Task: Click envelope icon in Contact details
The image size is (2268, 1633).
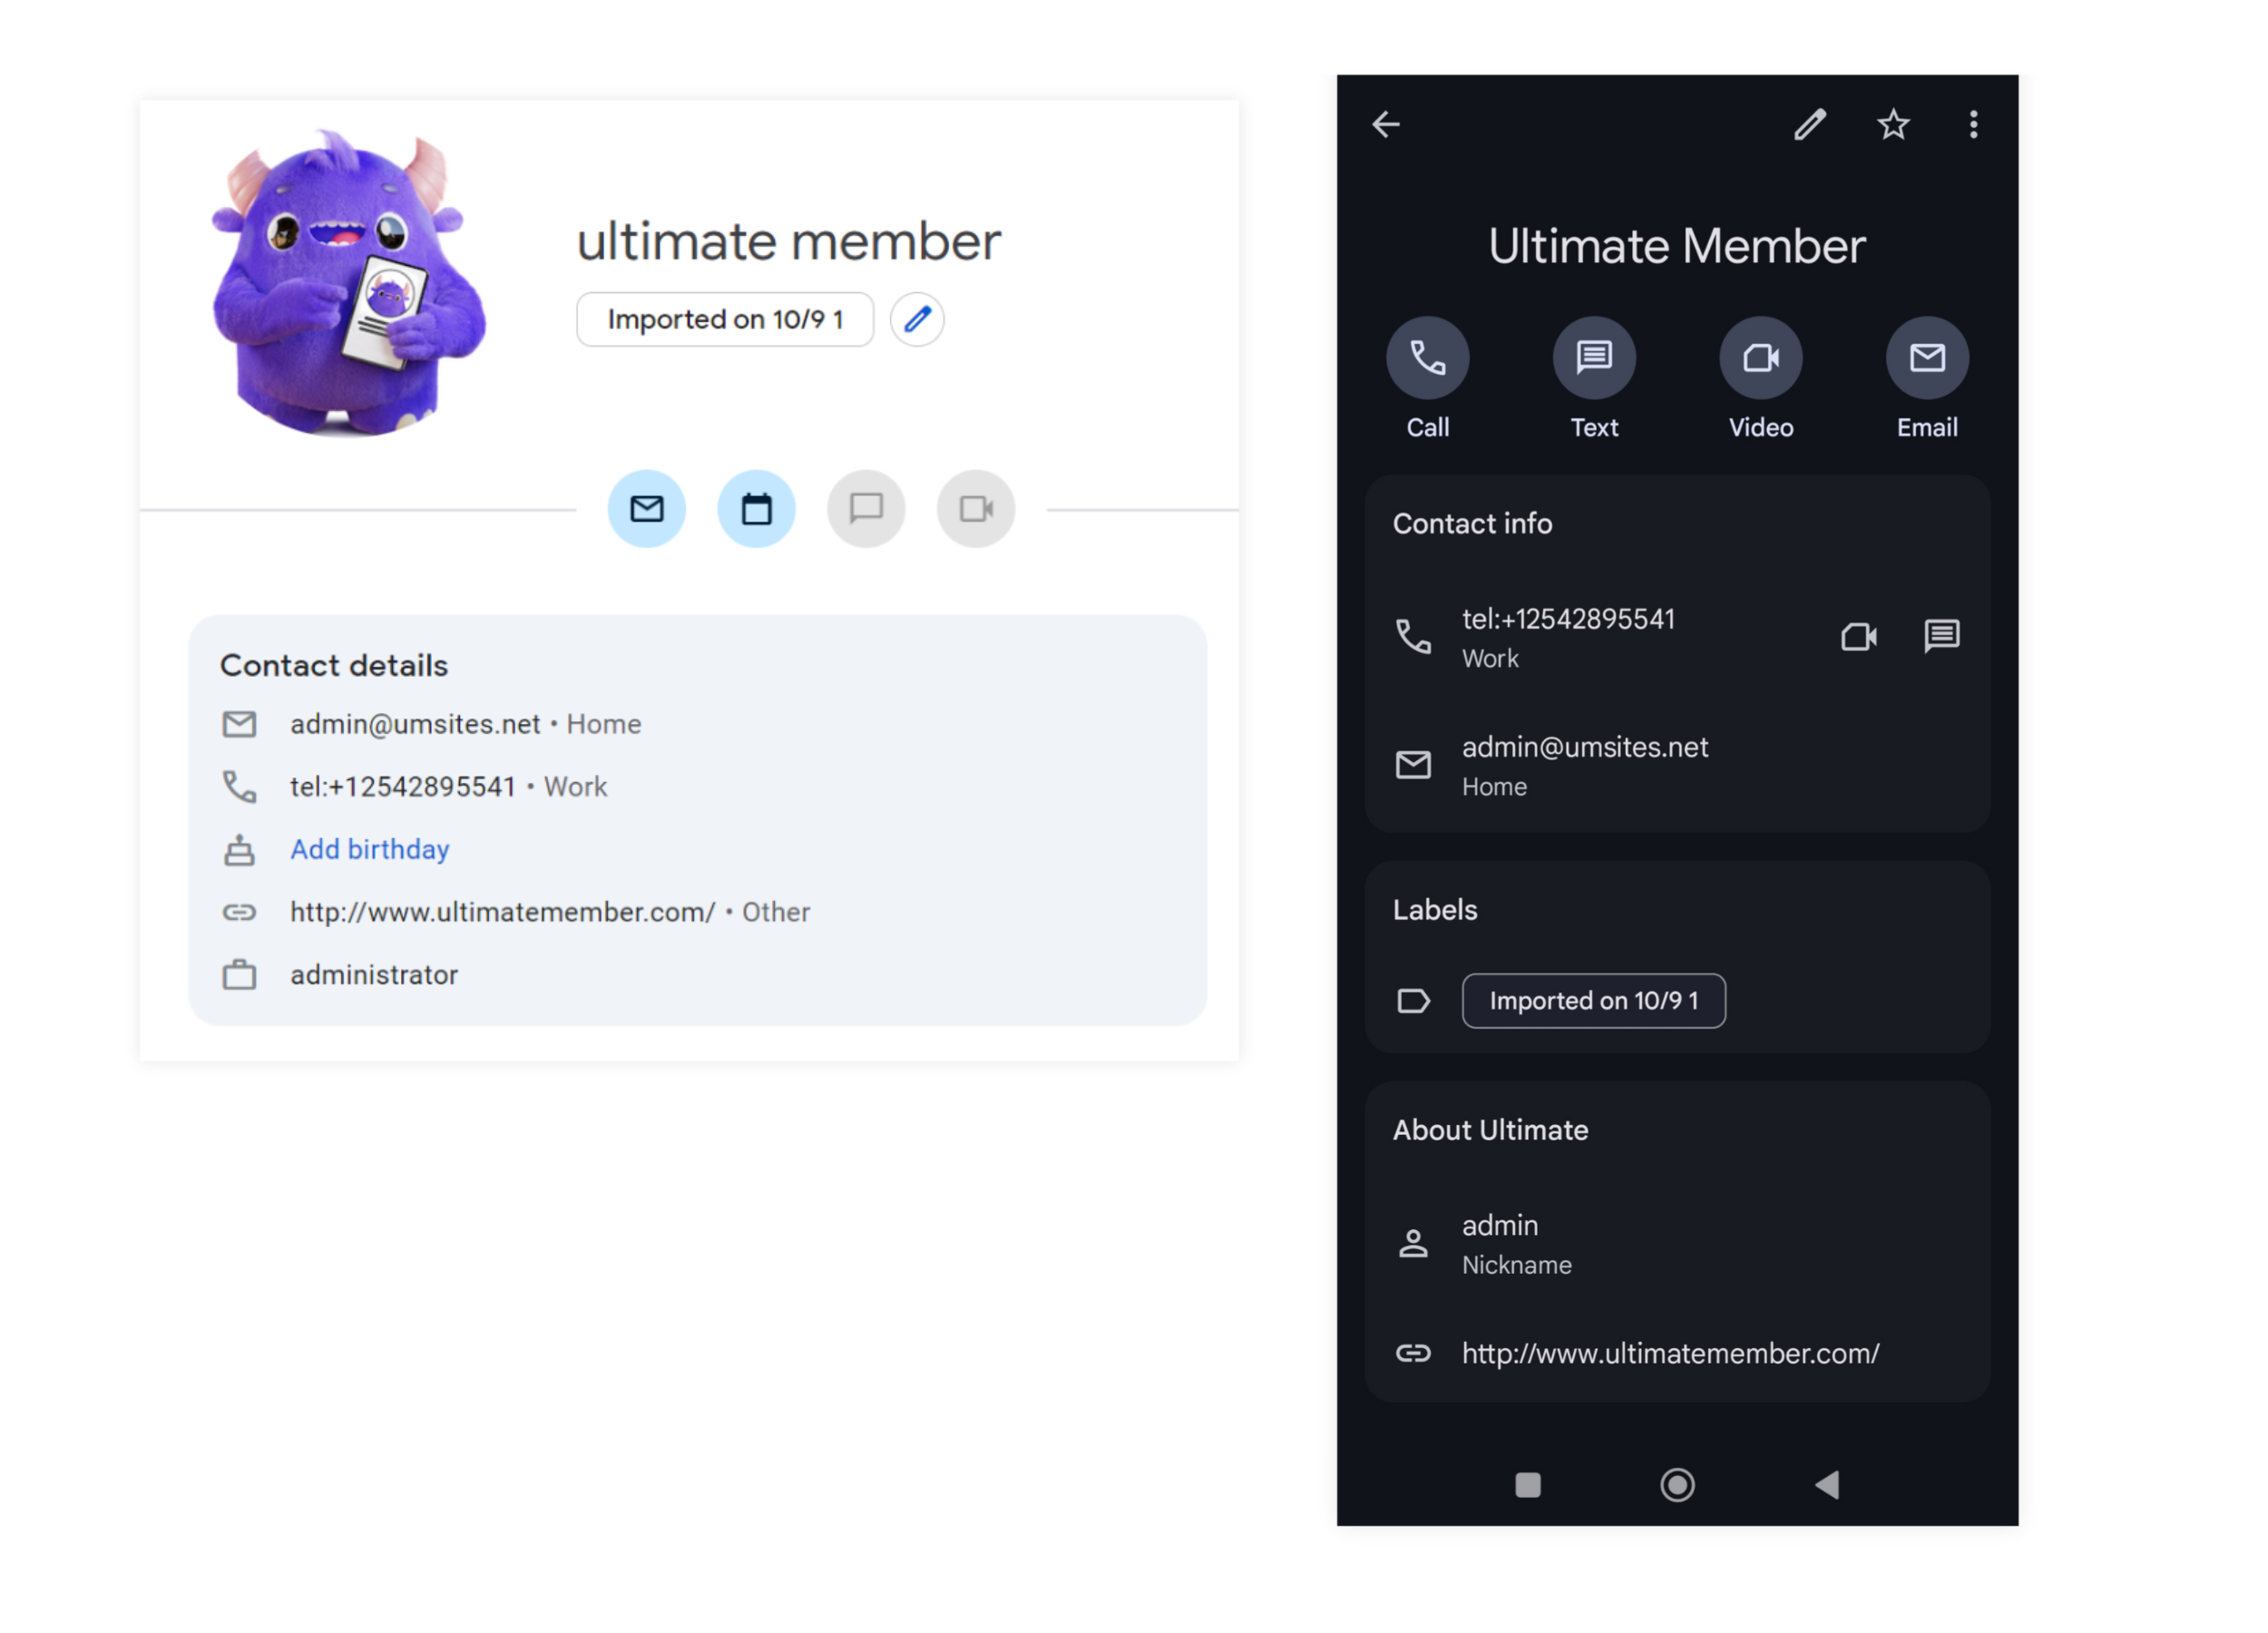Action: 239,724
